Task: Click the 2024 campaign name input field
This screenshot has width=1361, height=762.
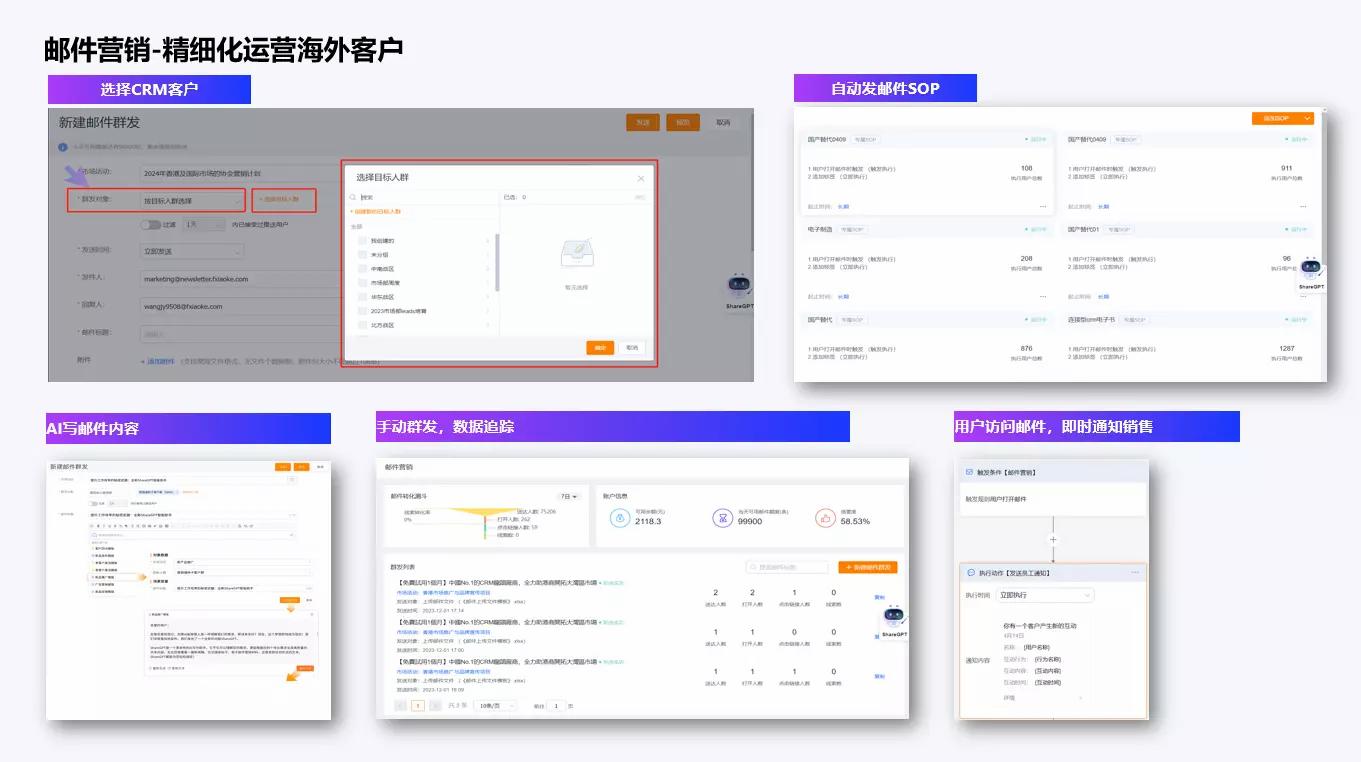Action: 240,173
